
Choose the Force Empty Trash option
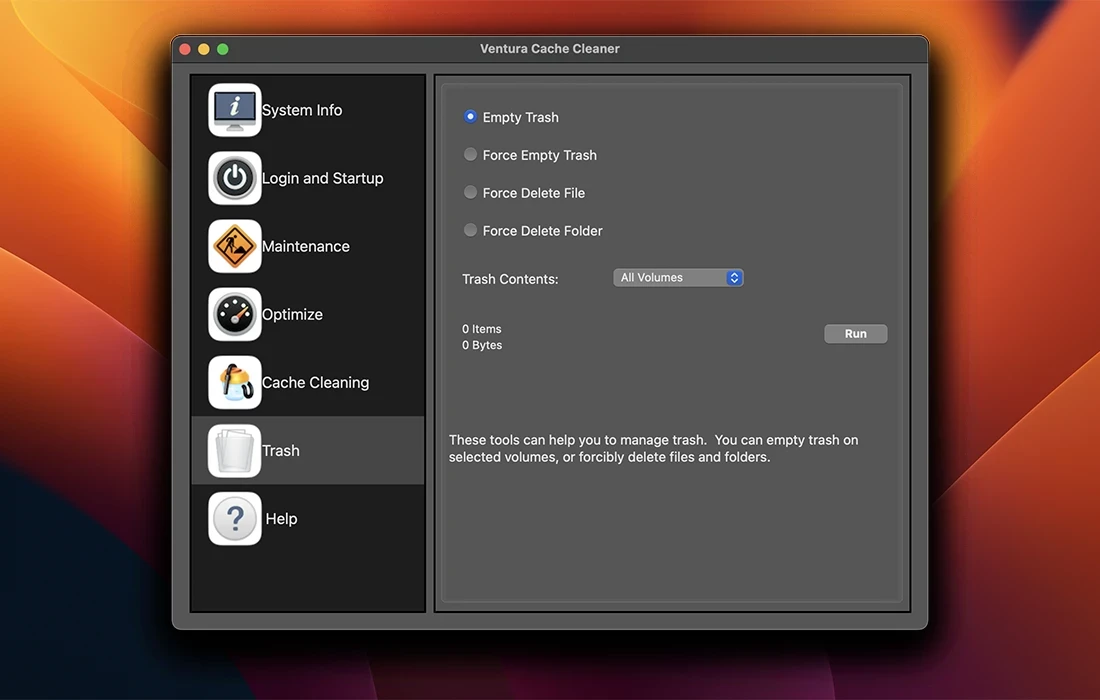[x=470, y=155]
